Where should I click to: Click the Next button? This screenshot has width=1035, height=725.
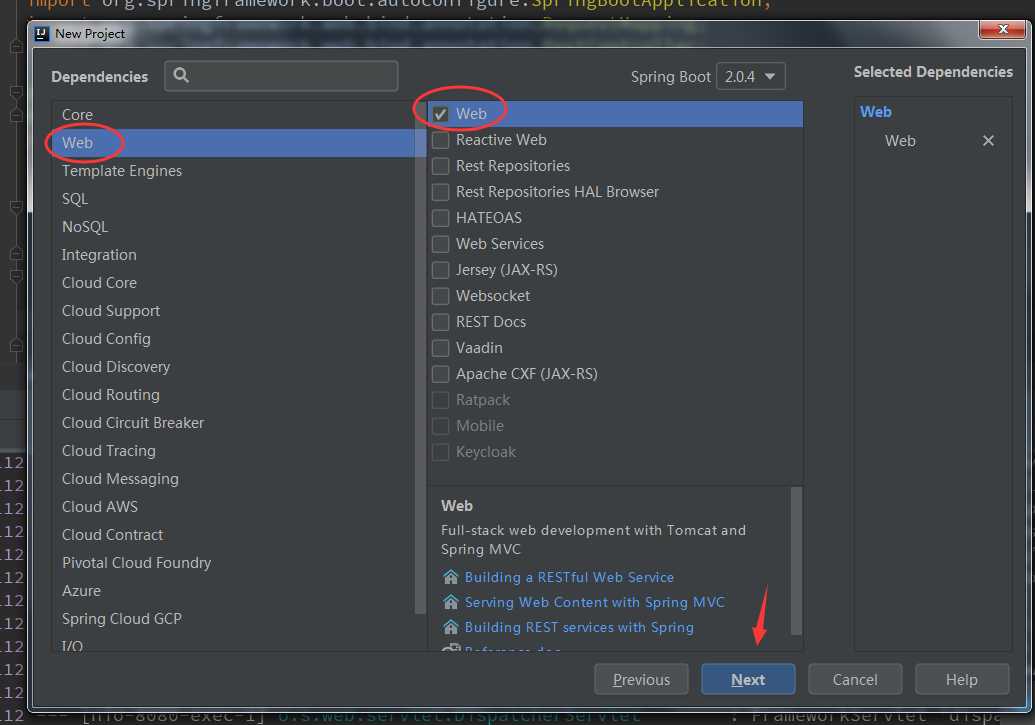[x=748, y=679]
